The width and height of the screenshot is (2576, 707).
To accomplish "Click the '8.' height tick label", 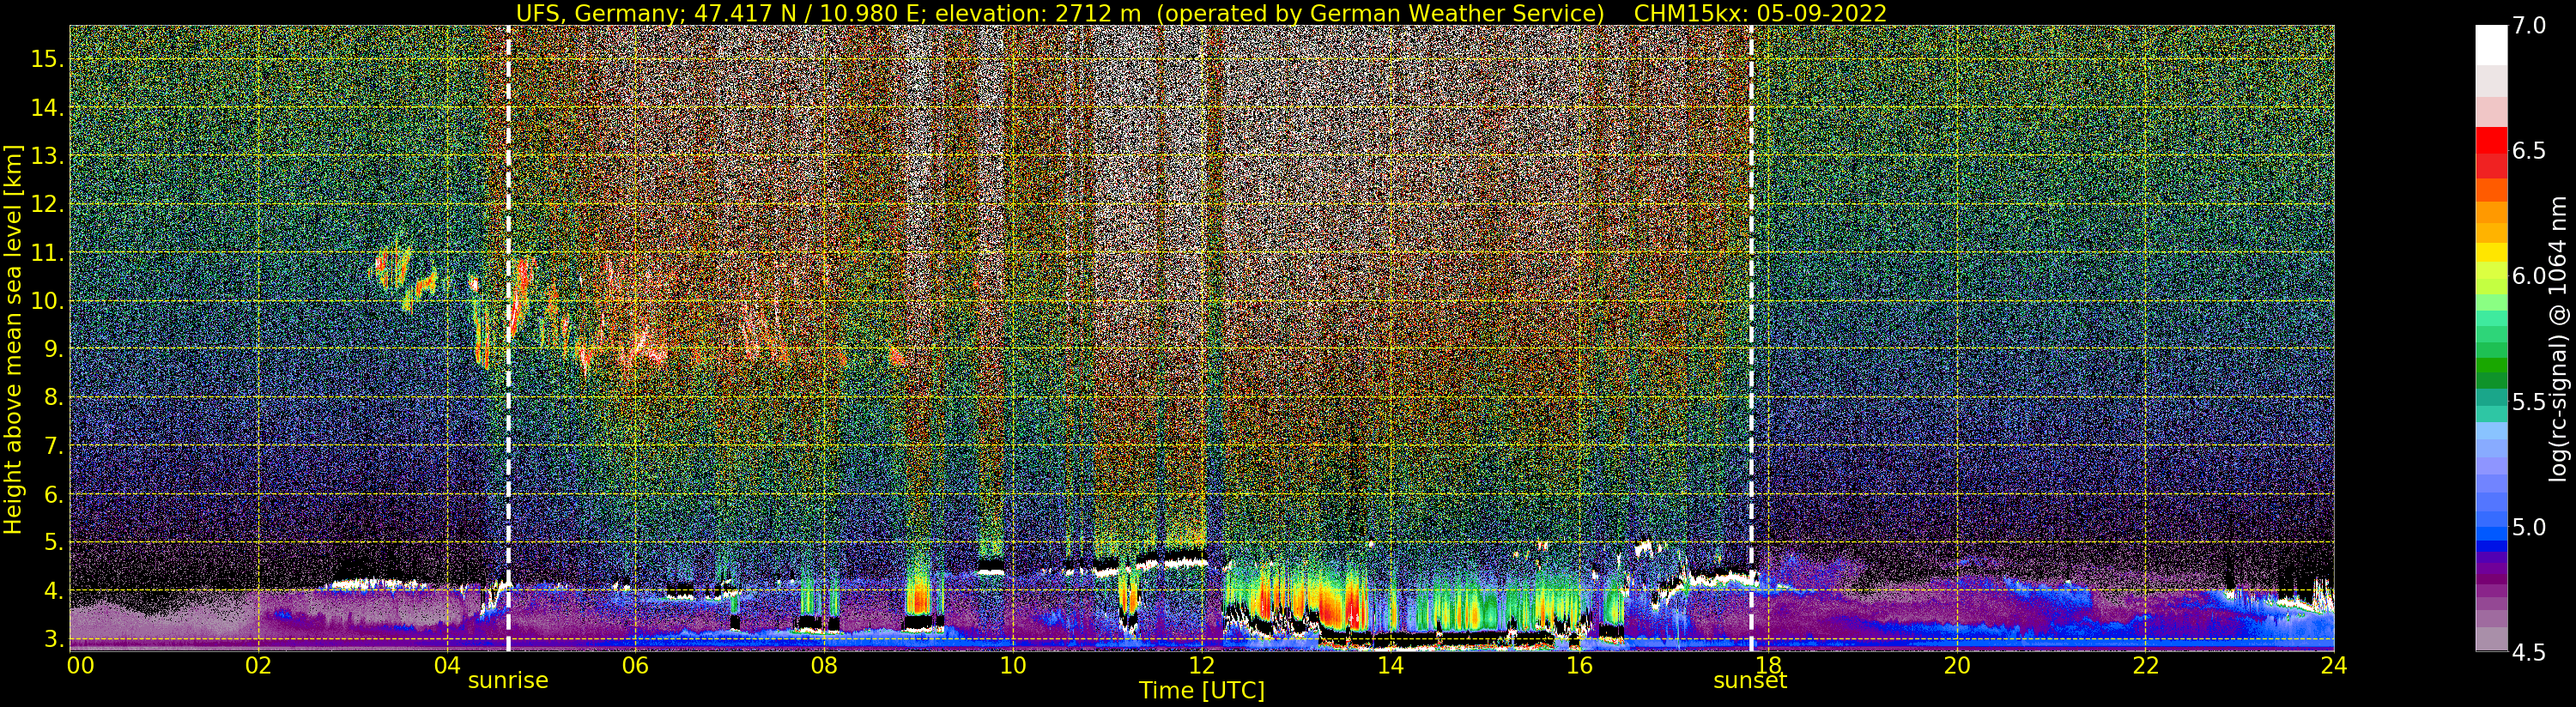I will point(53,398).
